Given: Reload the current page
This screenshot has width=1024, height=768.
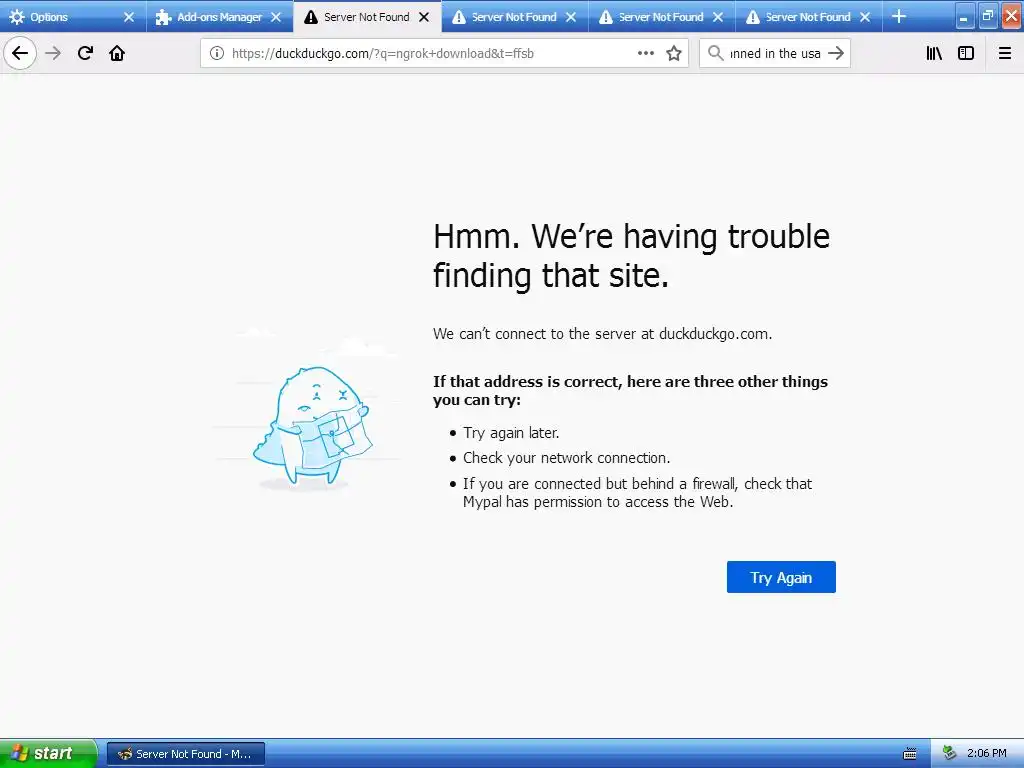Looking at the screenshot, I should click(x=85, y=53).
